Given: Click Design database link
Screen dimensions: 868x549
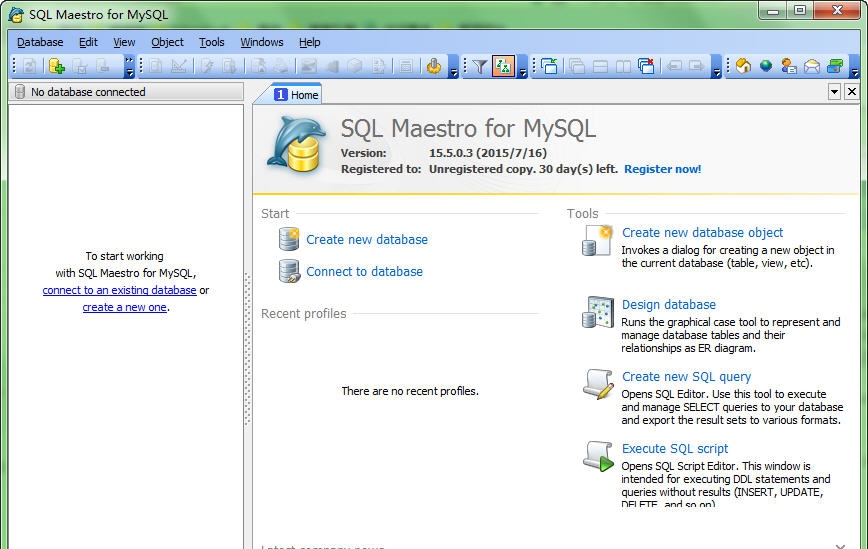Looking at the screenshot, I should click(x=669, y=304).
